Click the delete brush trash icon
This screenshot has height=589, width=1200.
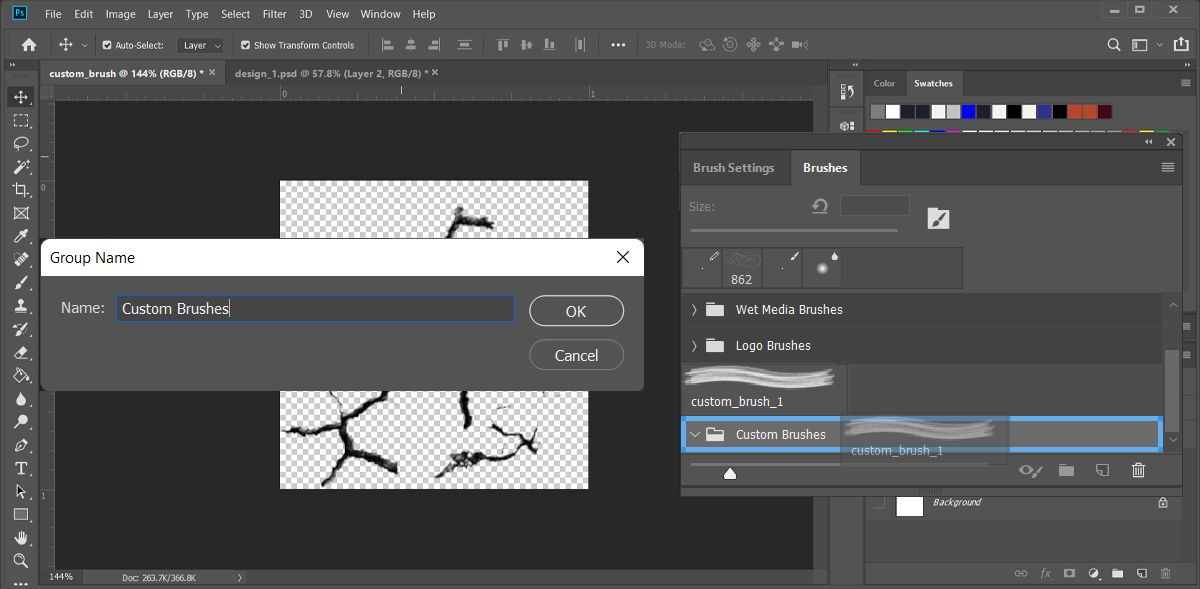click(x=1138, y=470)
